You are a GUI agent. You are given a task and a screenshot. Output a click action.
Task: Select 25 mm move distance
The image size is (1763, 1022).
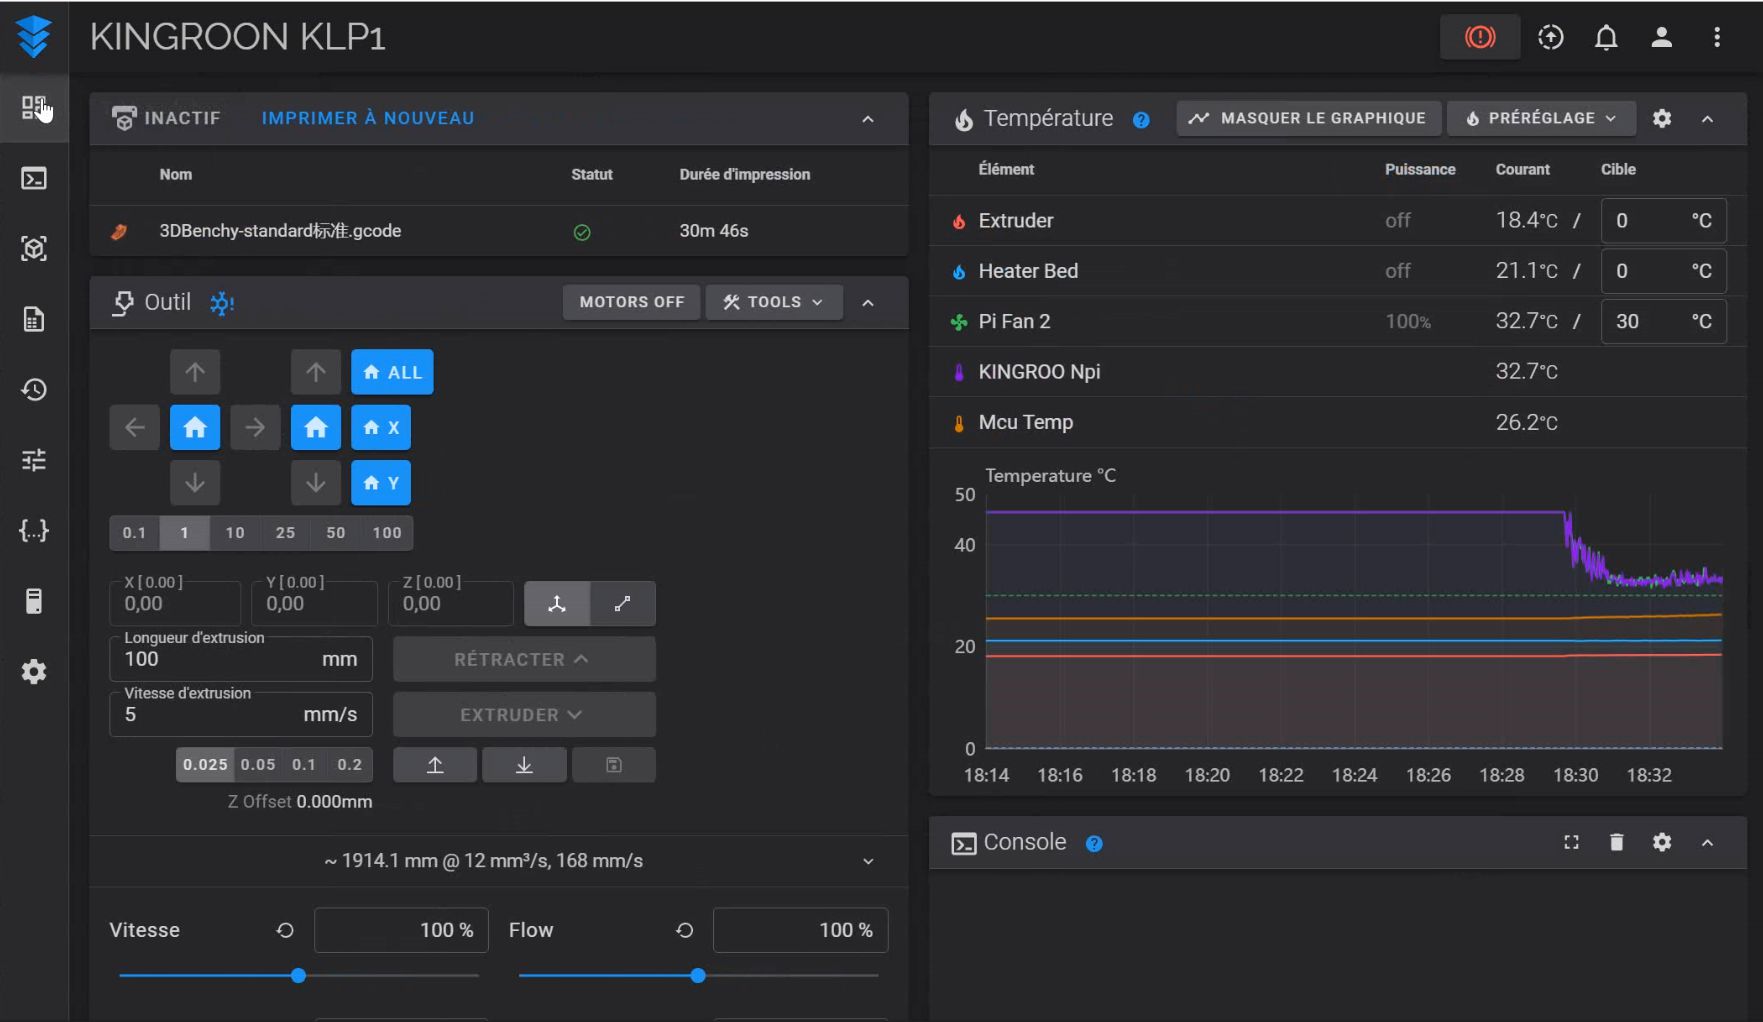[285, 533]
